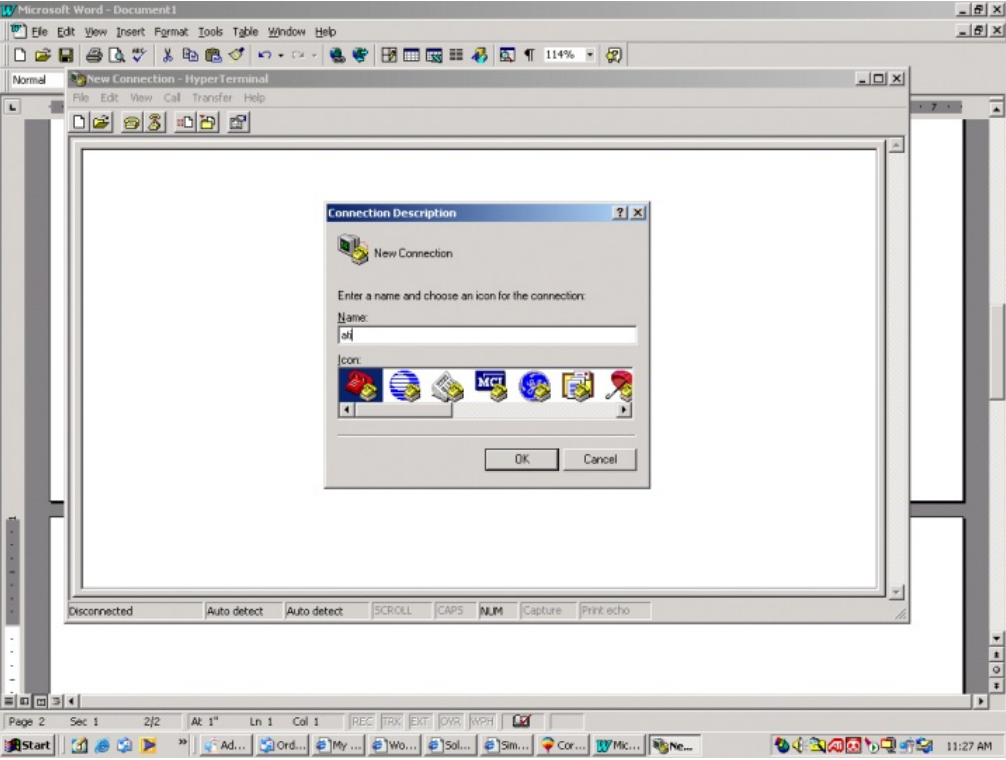Open the Word Table menu
Screen dimensions: 1006x760
pyautogui.click(x=245, y=31)
